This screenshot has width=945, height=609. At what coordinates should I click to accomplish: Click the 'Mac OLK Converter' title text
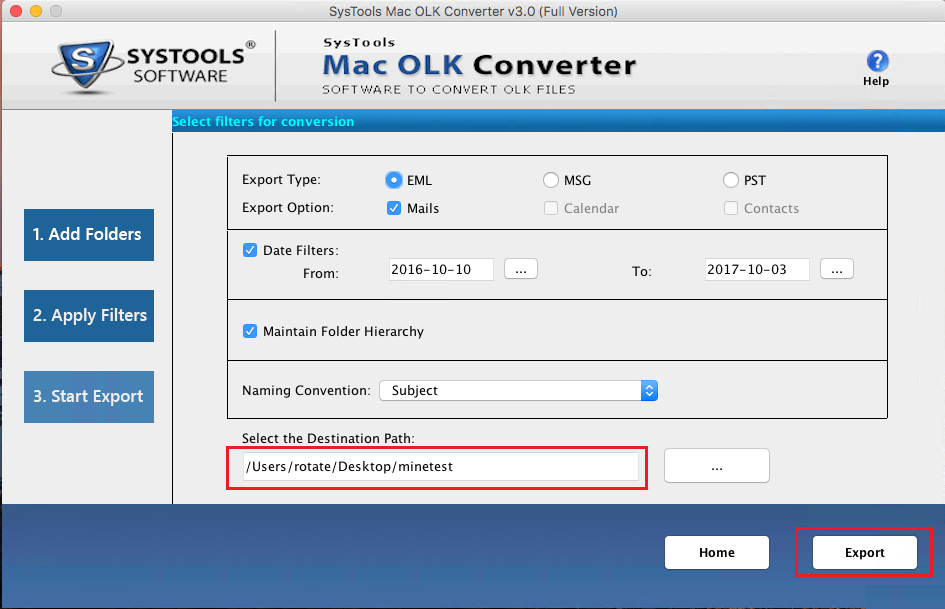pyautogui.click(x=479, y=65)
